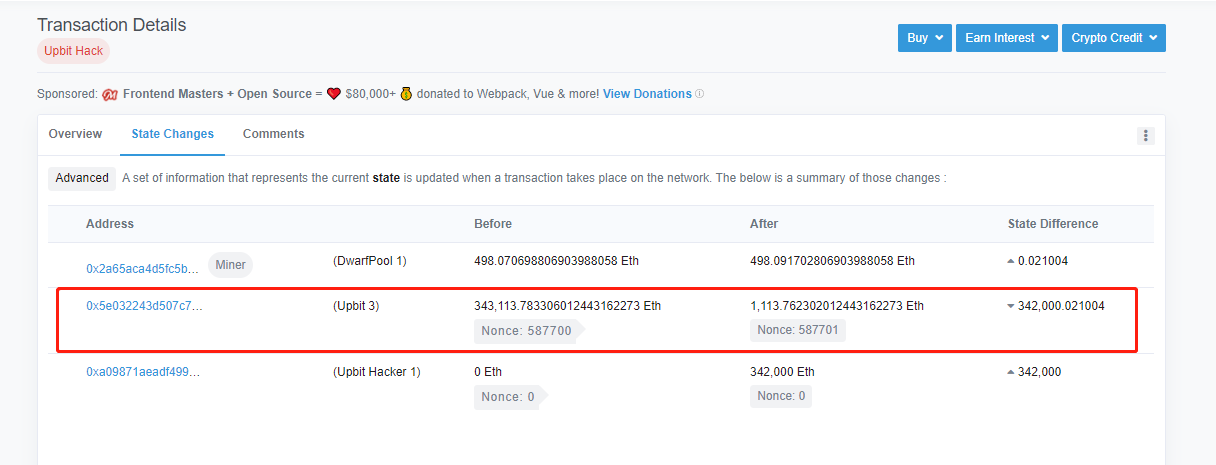Click the down arrow beside 342,000.021004 difference
This screenshot has height=465, width=1216.
(x=1011, y=307)
